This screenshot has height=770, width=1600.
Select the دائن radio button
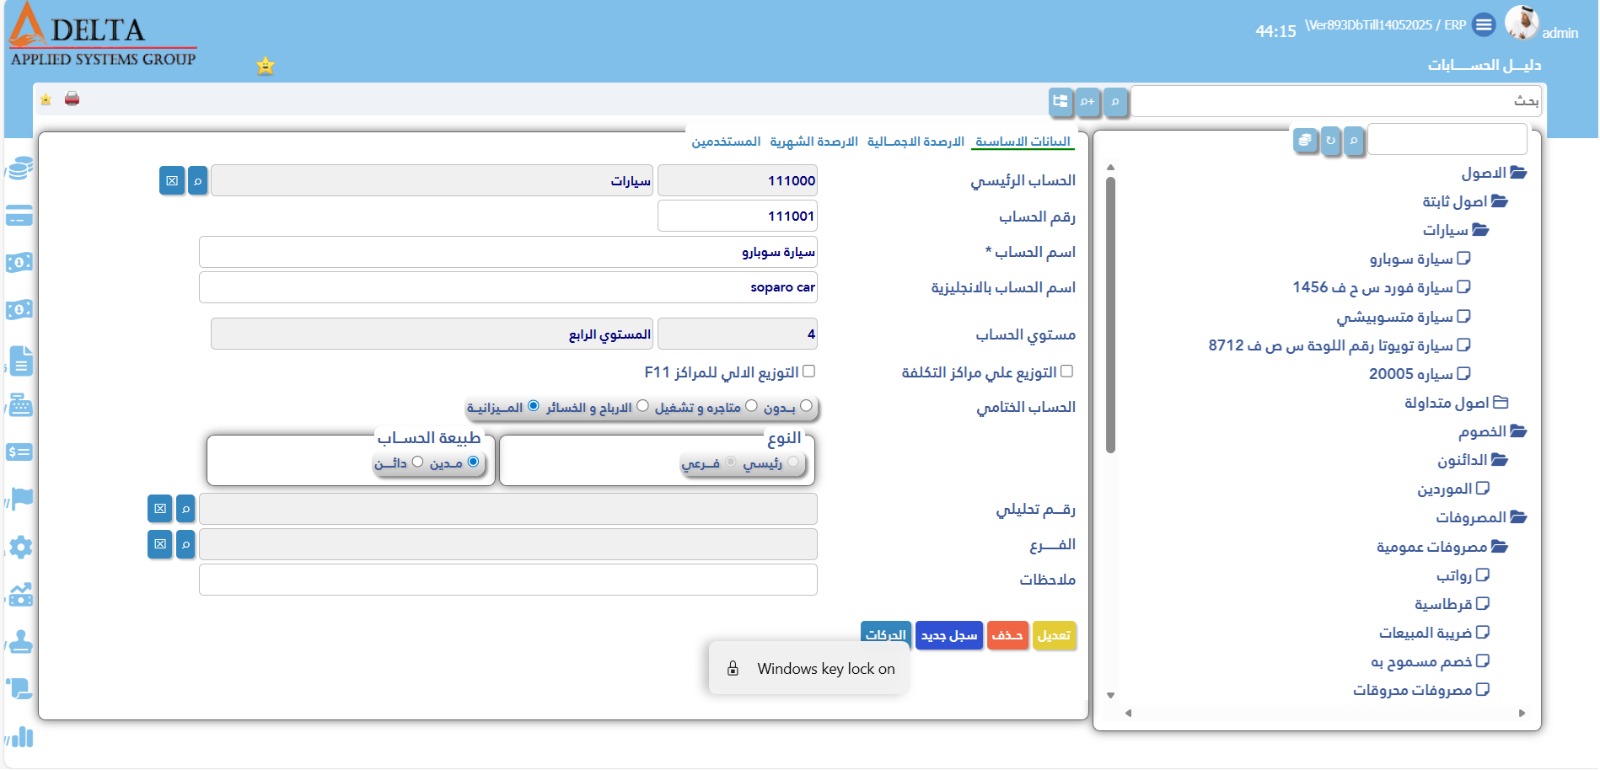[x=417, y=462]
